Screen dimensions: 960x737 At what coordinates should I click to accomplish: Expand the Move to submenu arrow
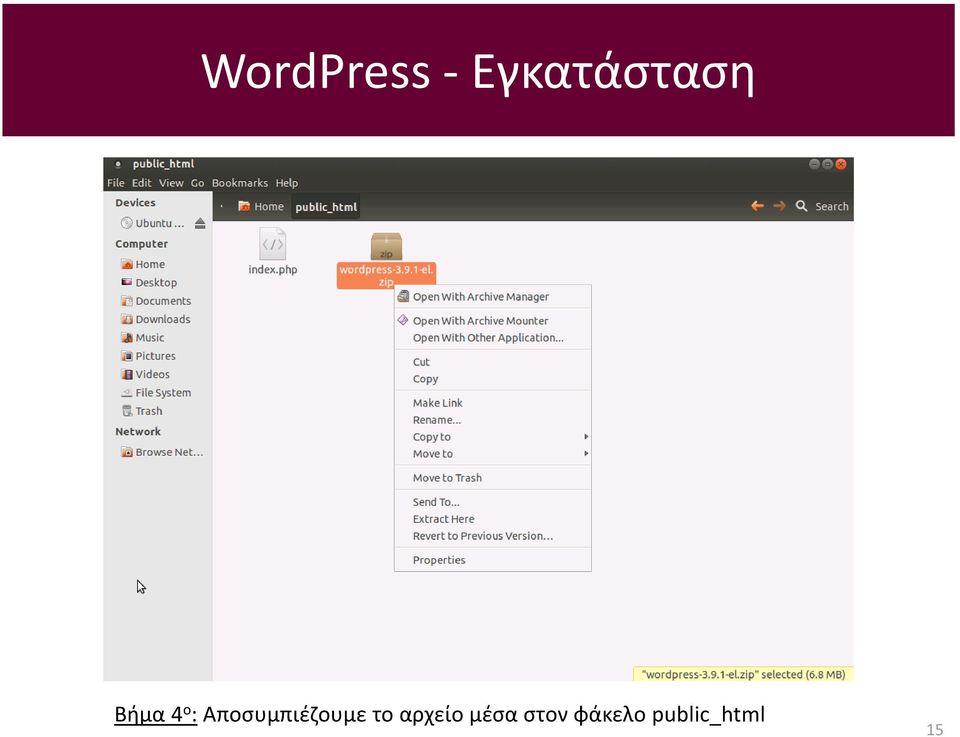[586, 454]
